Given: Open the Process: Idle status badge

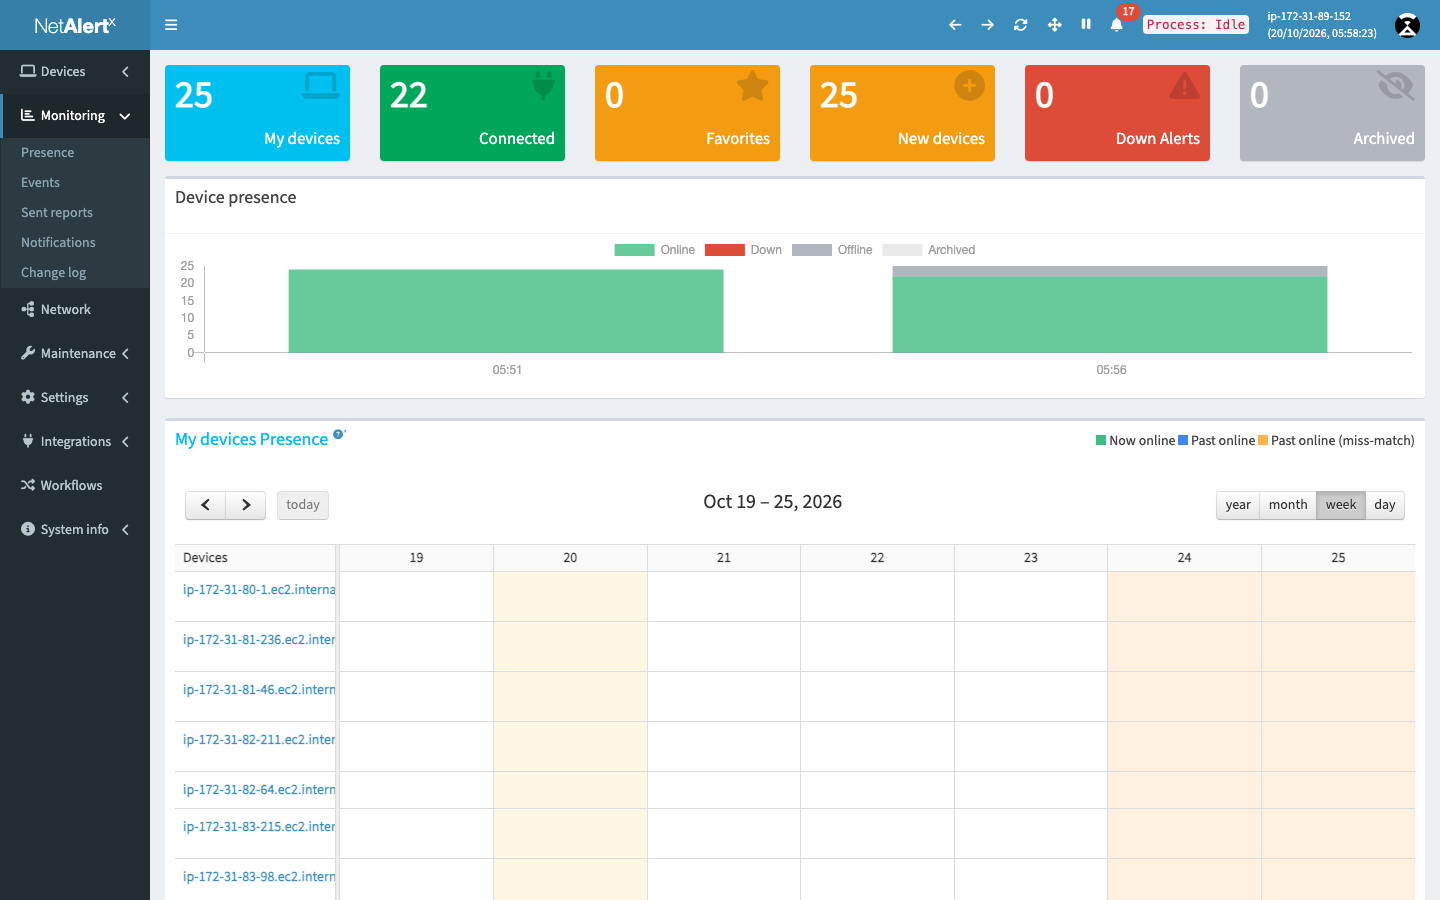Looking at the screenshot, I should click(1196, 25).
